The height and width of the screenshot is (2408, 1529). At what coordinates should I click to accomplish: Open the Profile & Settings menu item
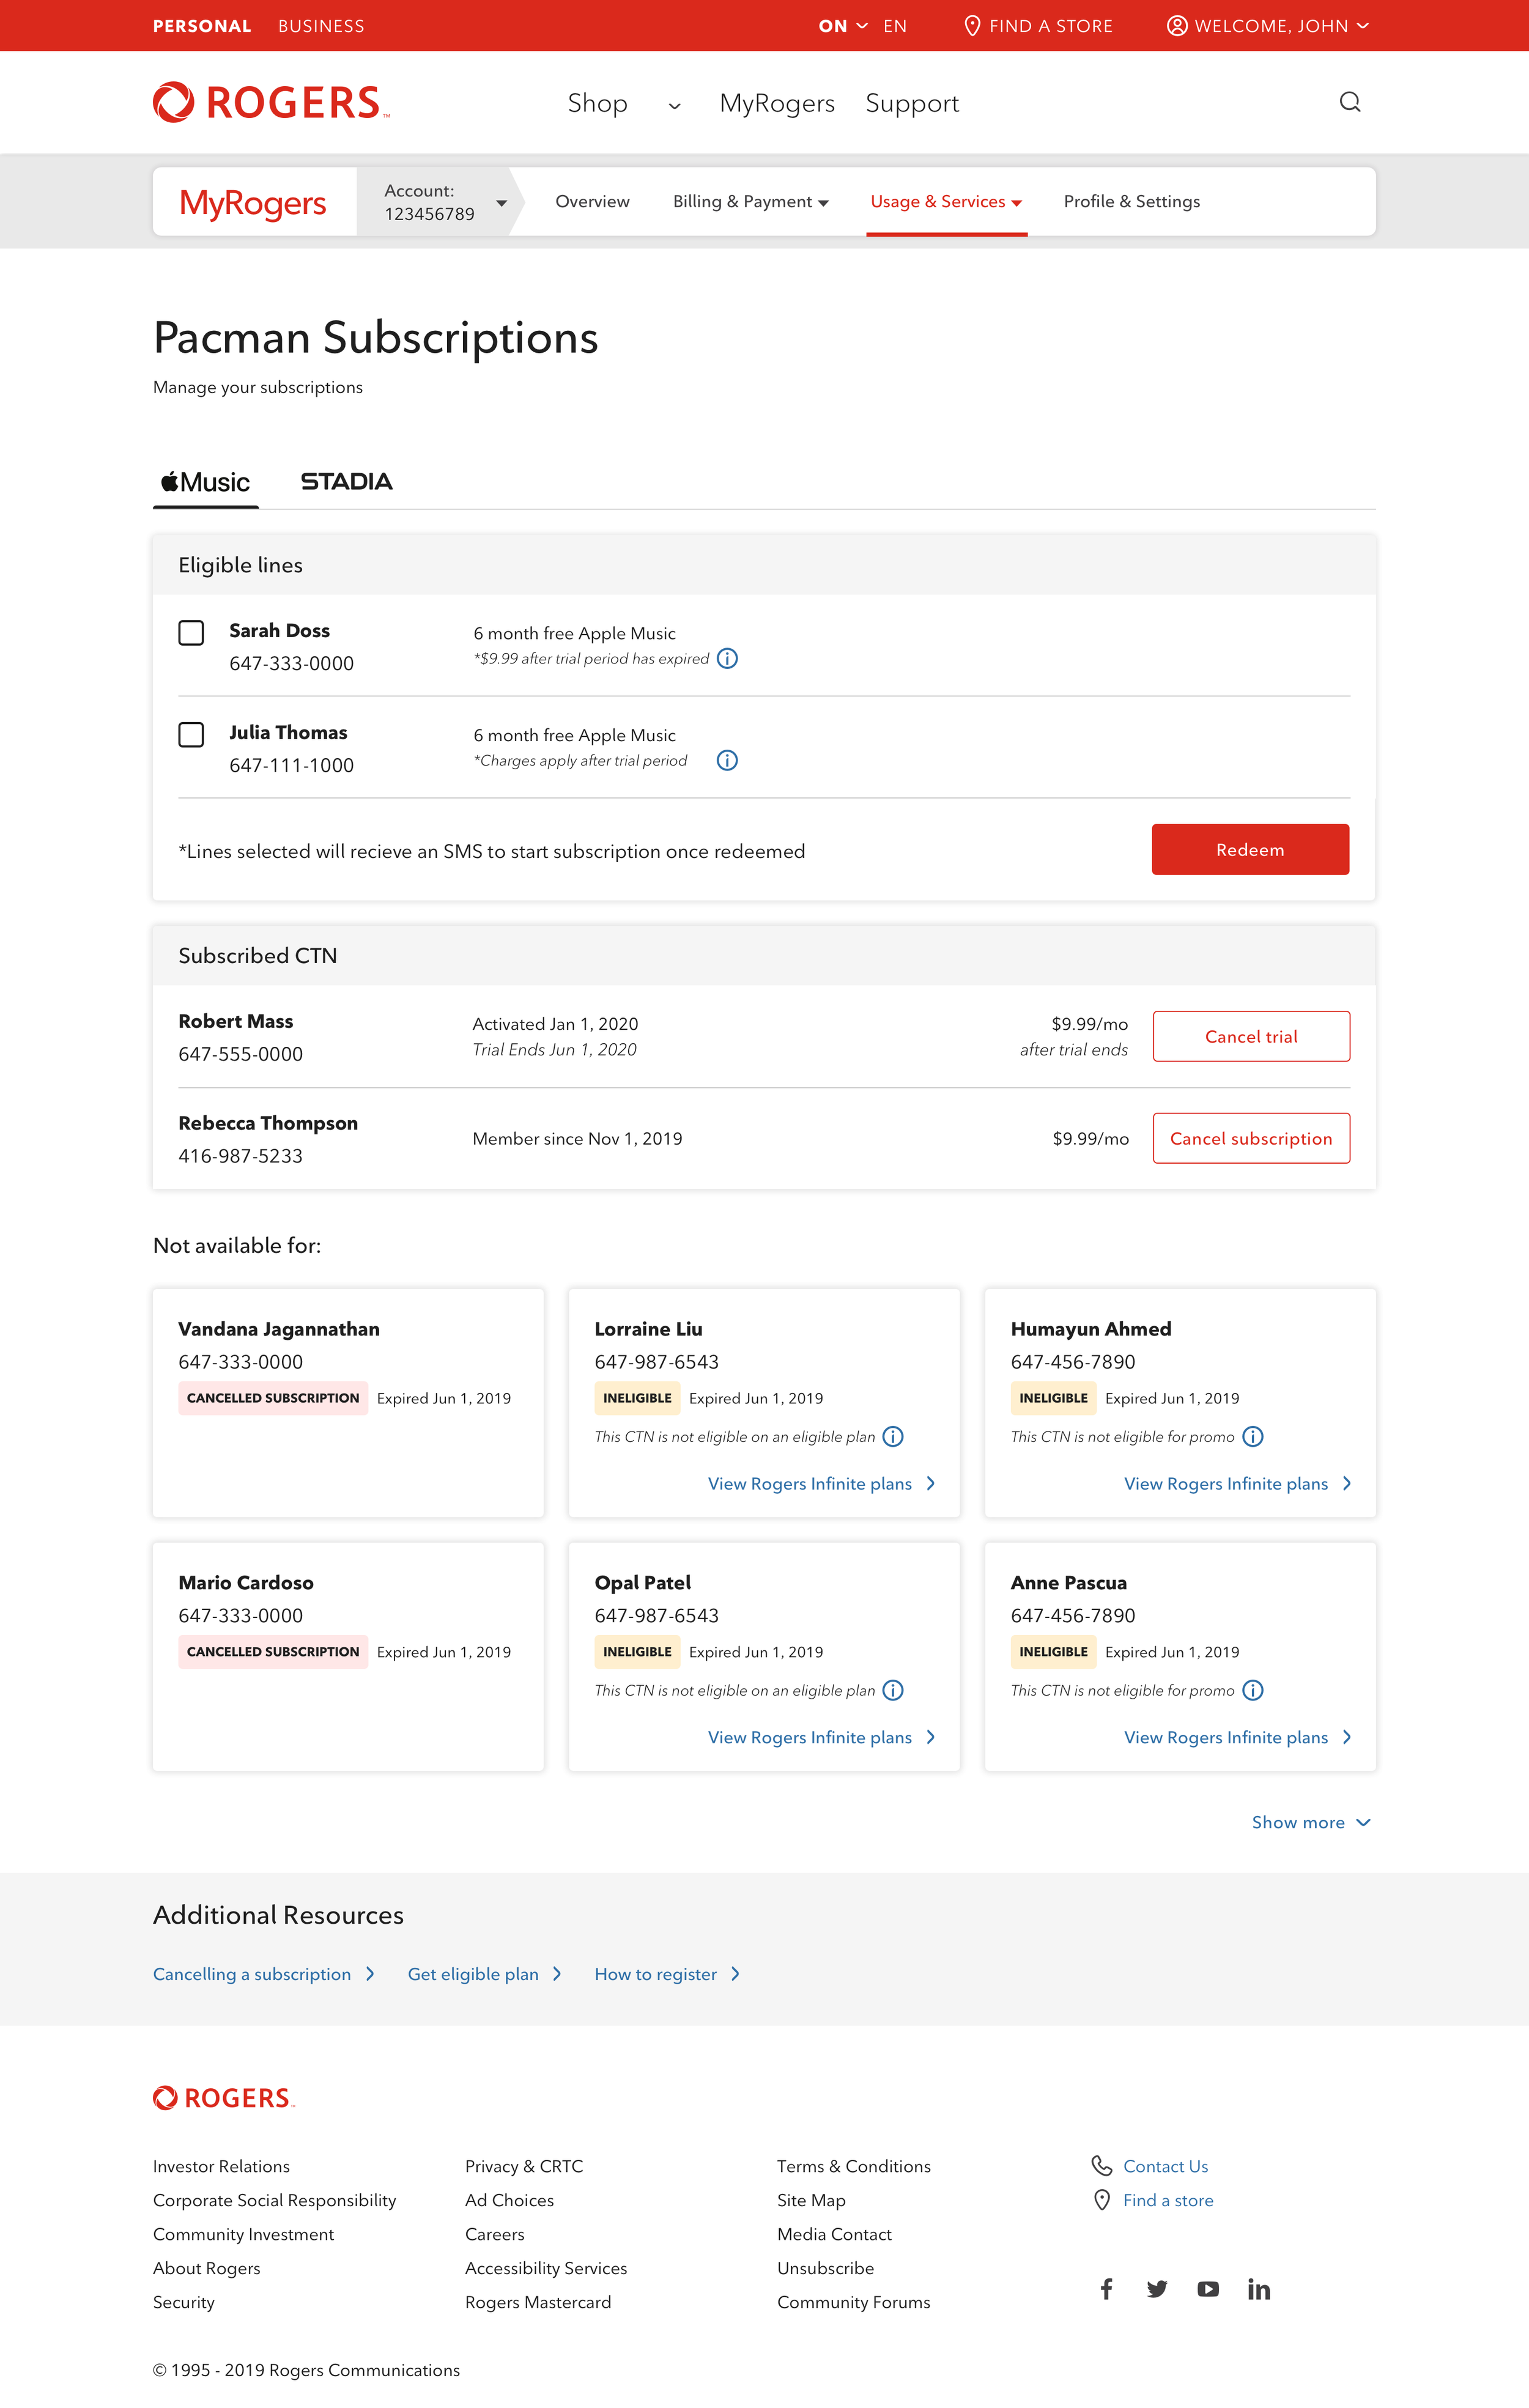coord(1131,202)
